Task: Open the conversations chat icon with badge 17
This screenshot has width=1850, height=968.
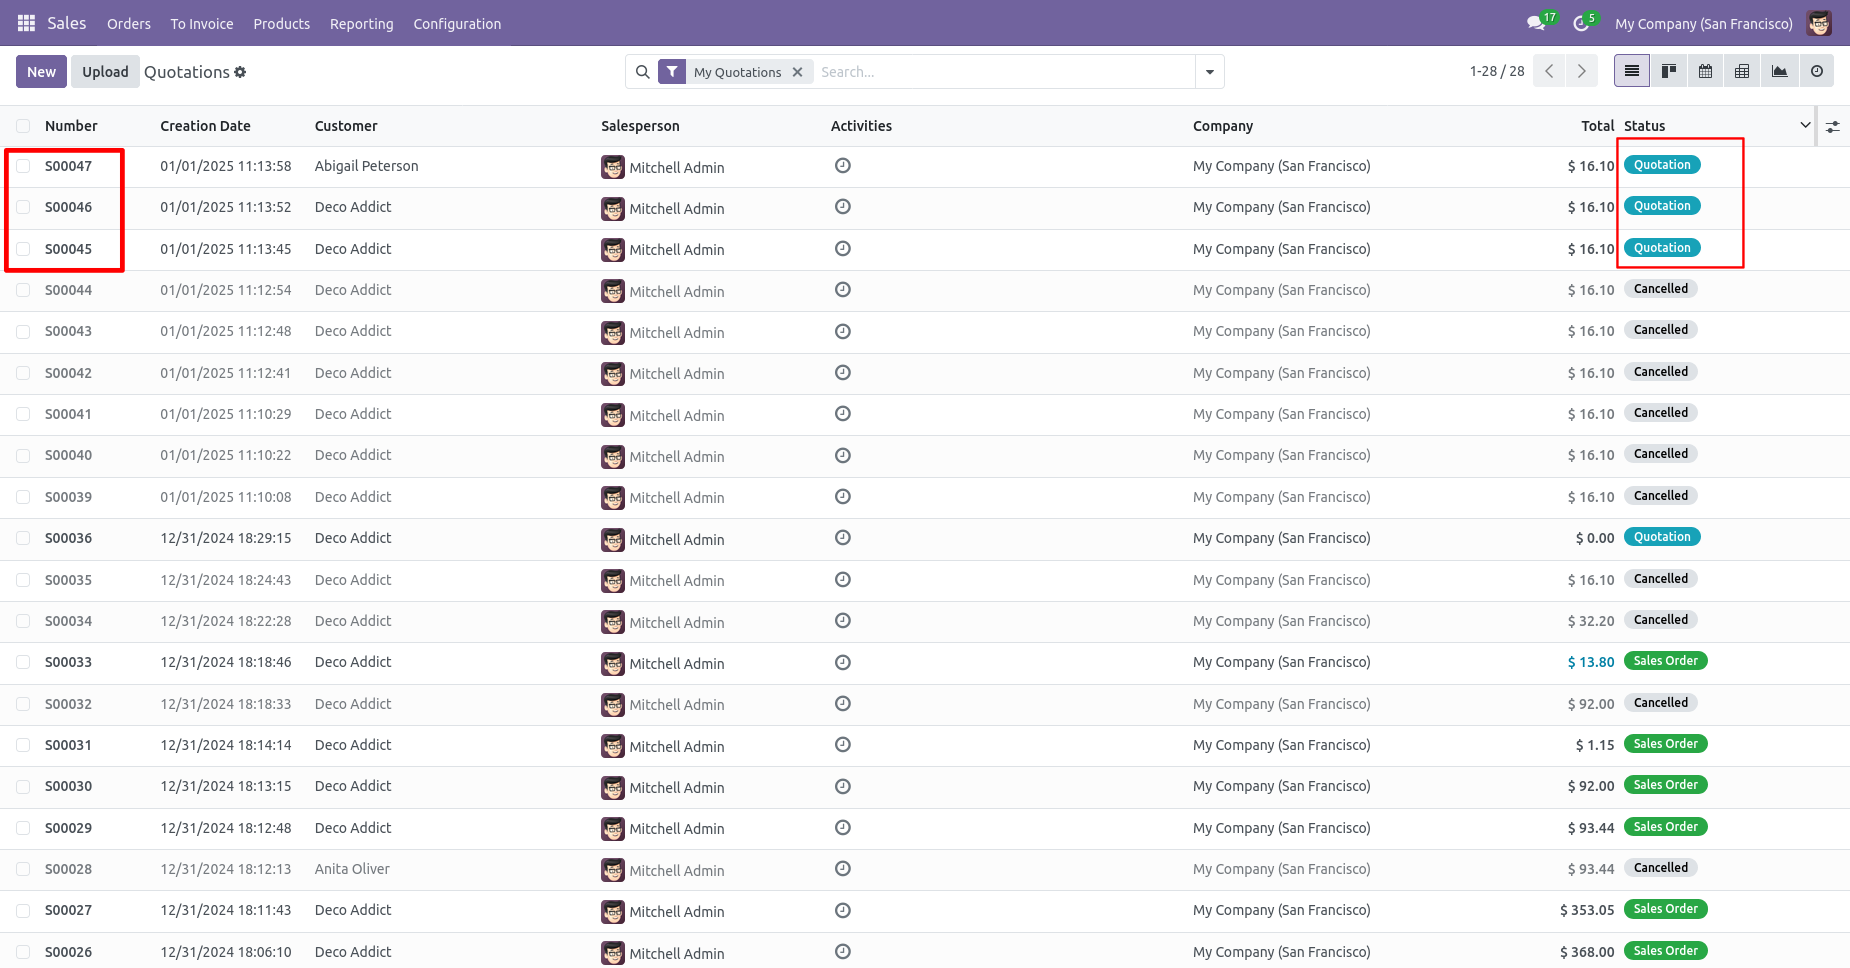Action: click(1537, 23)
